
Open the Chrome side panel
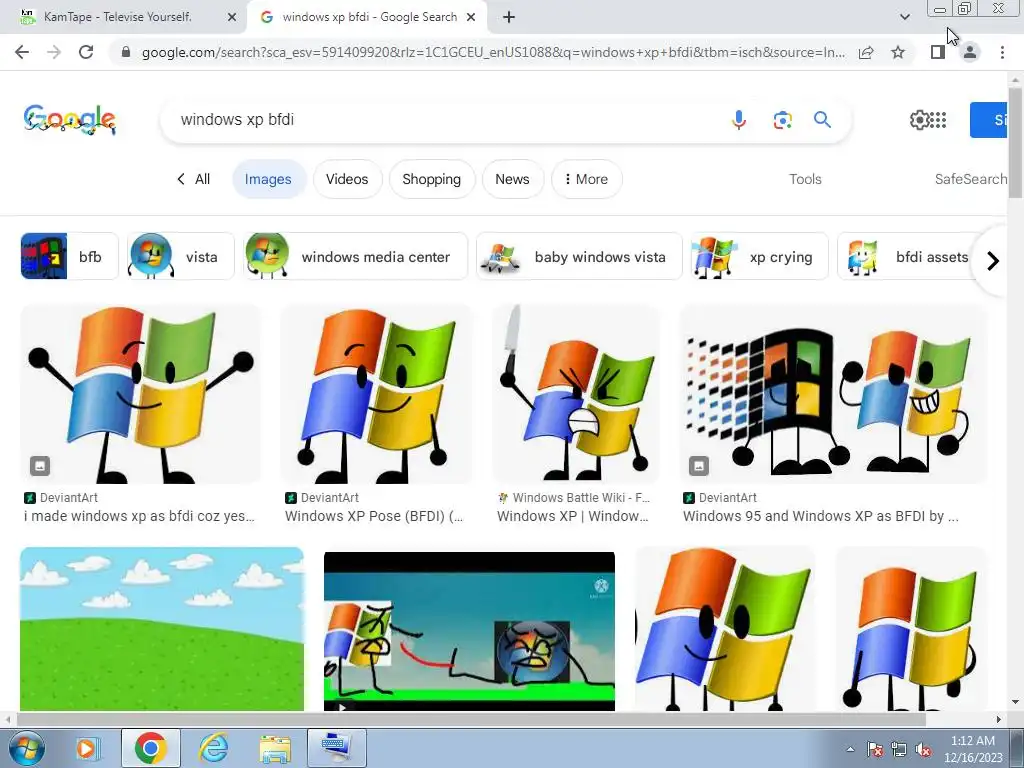(x=938, y=52)
